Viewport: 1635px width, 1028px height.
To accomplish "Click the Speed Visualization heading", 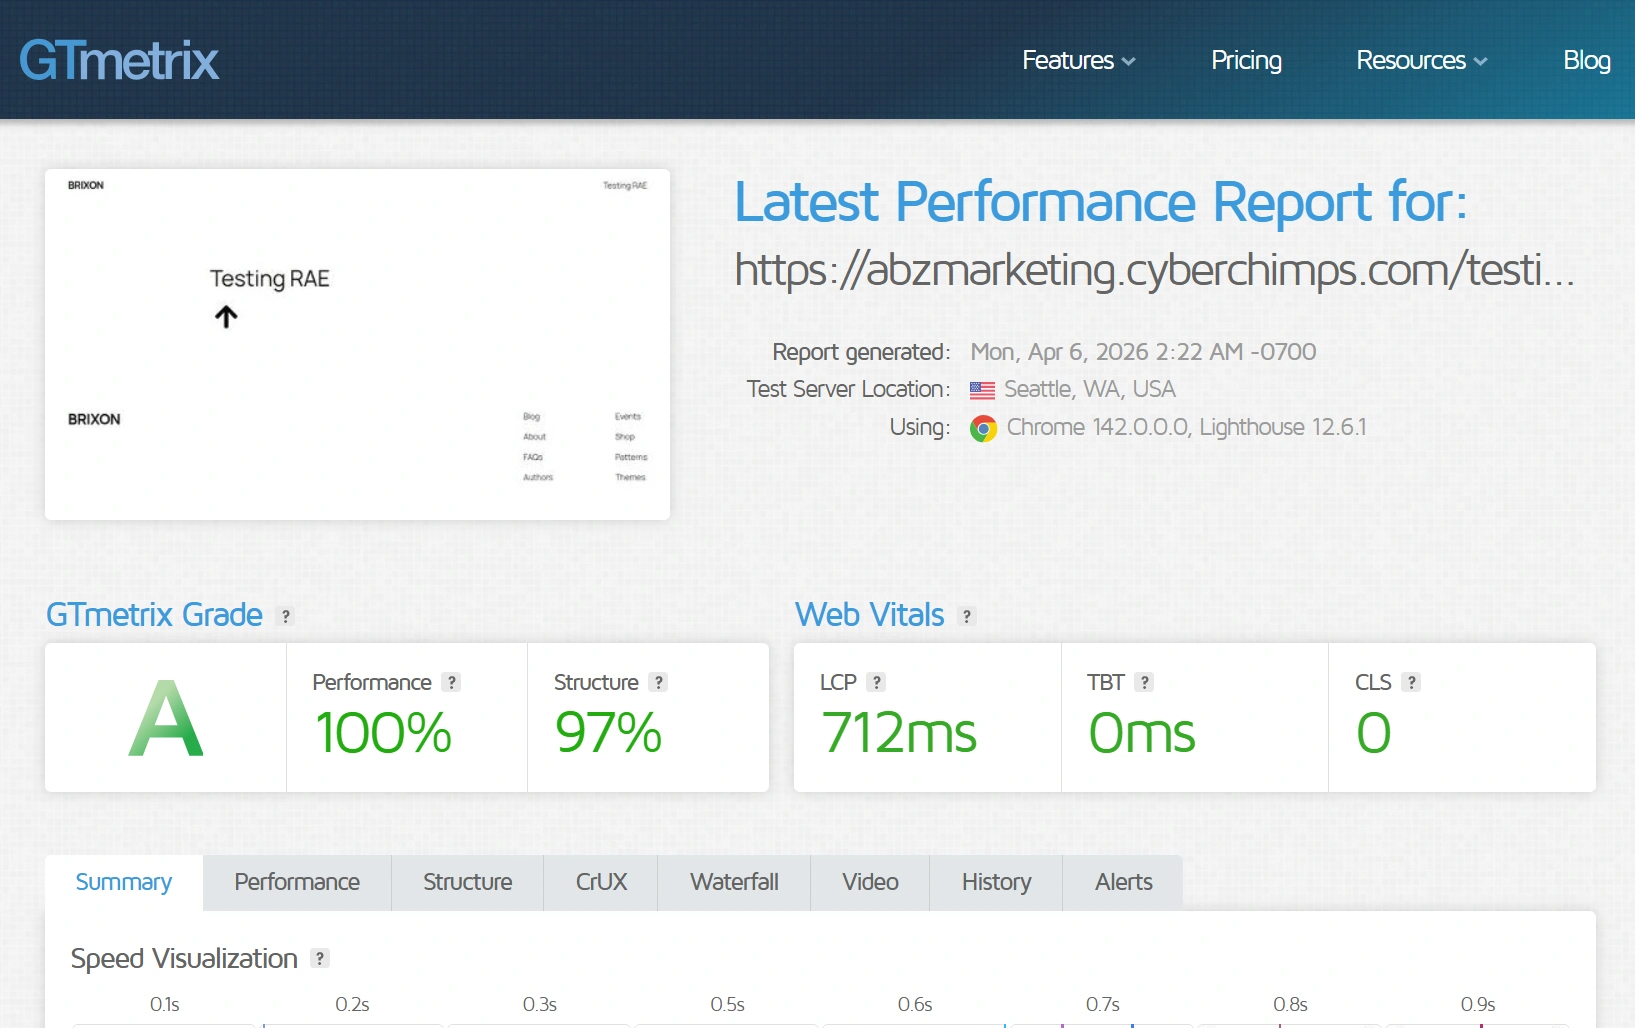I will pos(184,958).
